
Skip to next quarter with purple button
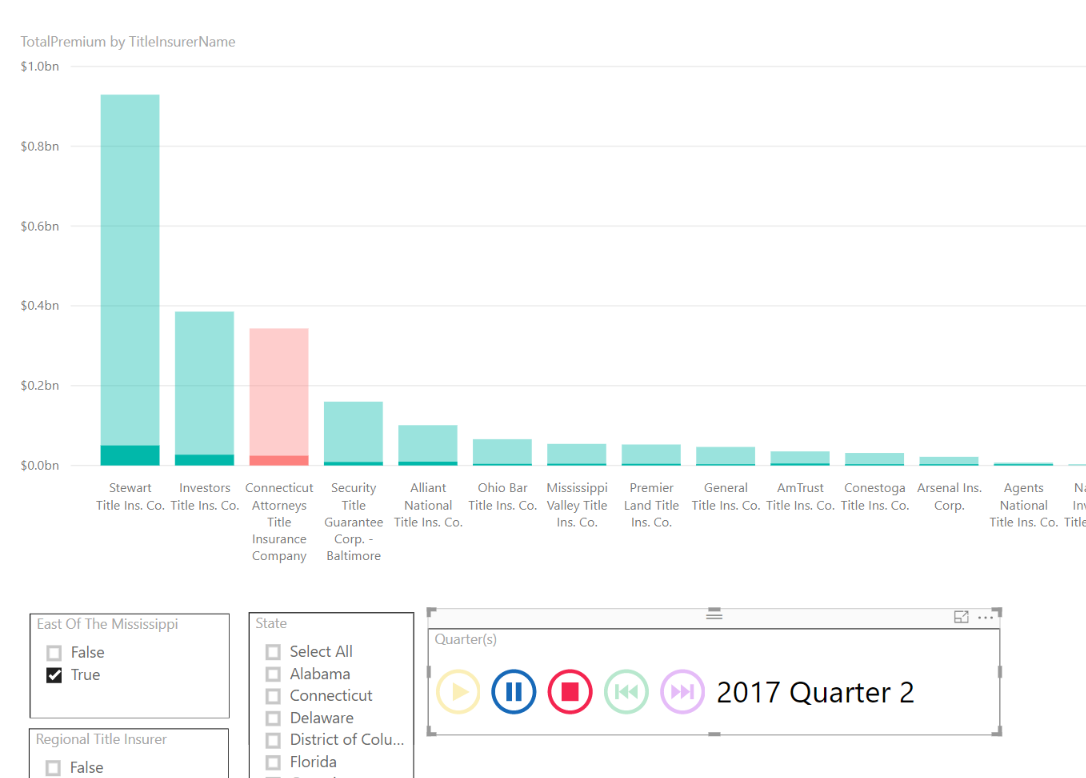tap(682, 691)
